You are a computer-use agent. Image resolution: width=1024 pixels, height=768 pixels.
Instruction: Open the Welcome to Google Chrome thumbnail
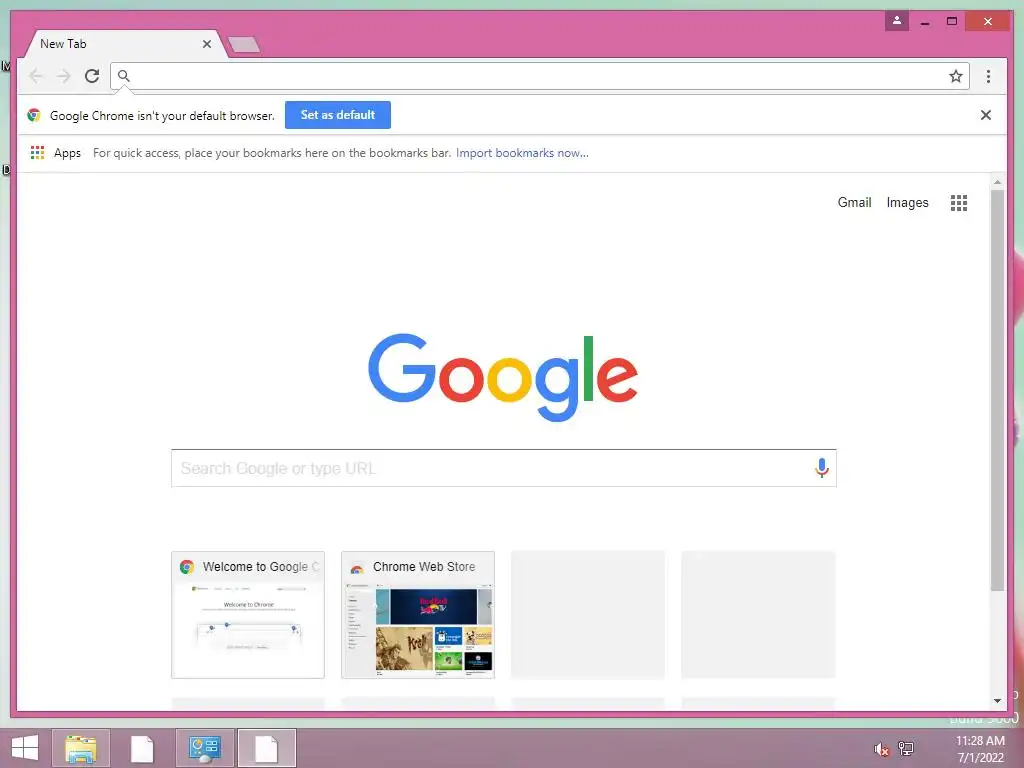(248, 615)
